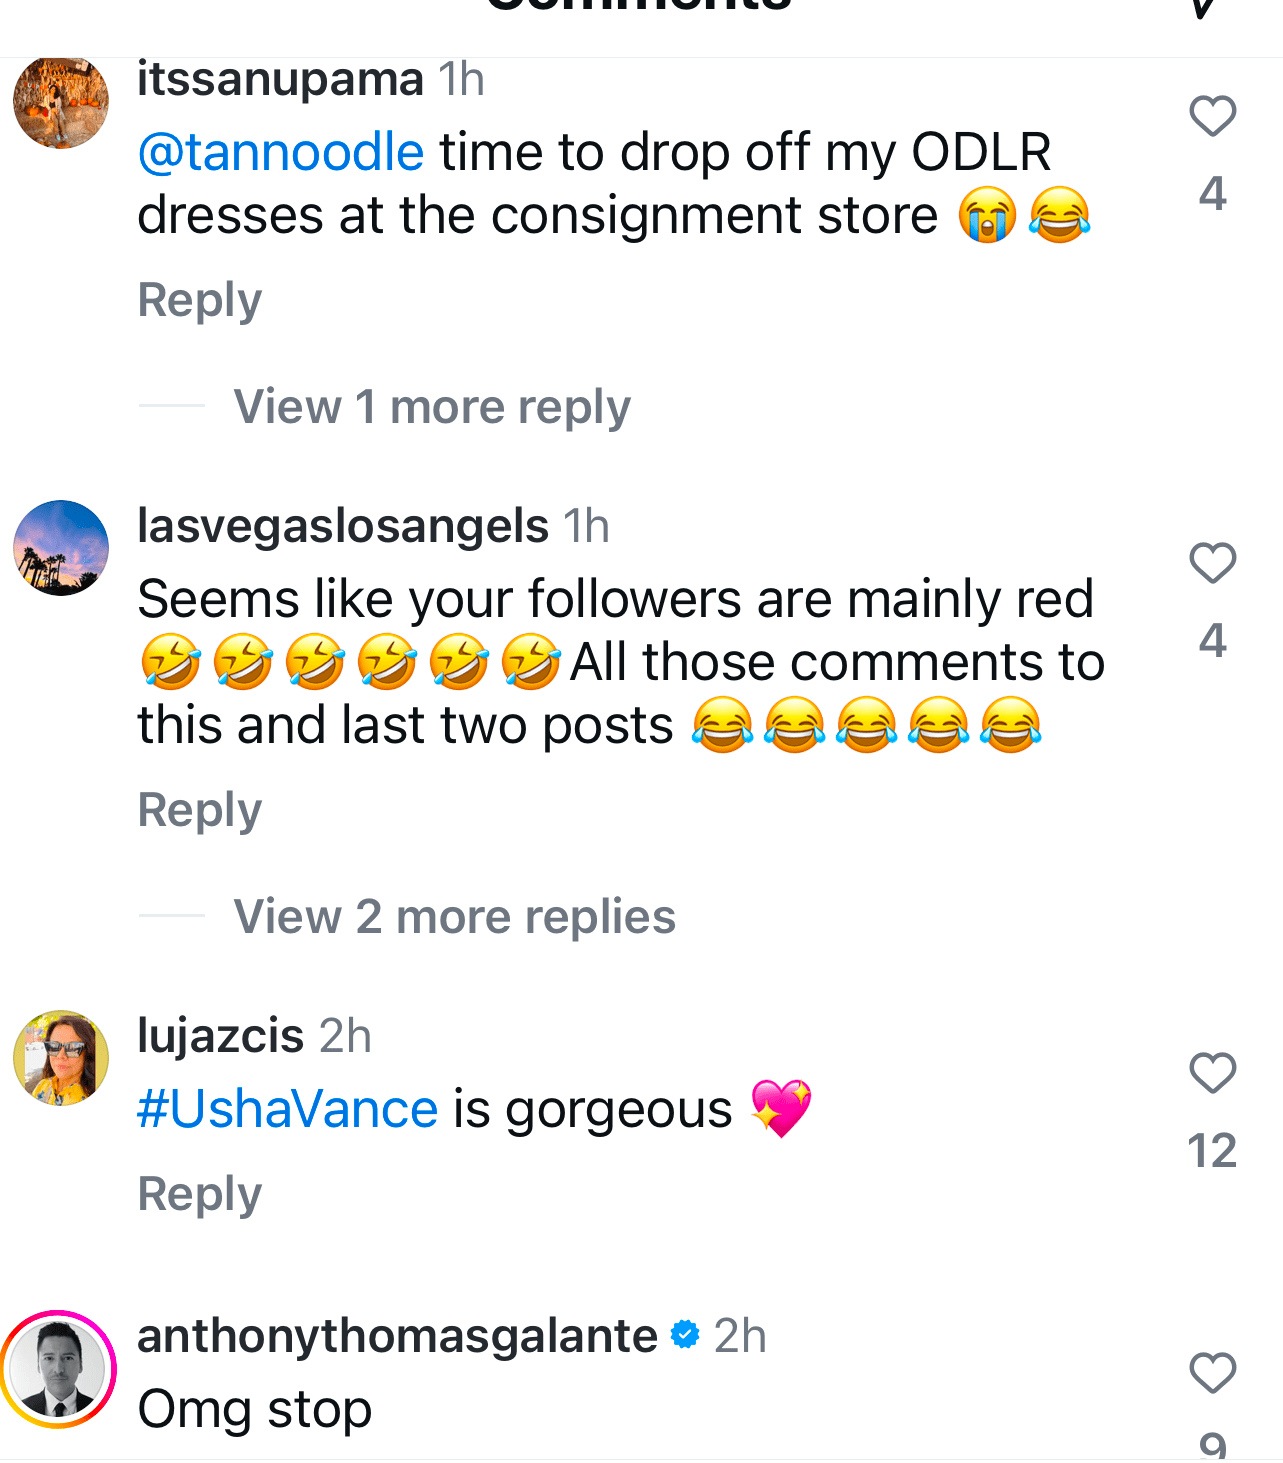Image resolution: width=1283 pixels, height=1463 pixels.
Task: Open the lujazcis username
Action: pos(220,1036)
